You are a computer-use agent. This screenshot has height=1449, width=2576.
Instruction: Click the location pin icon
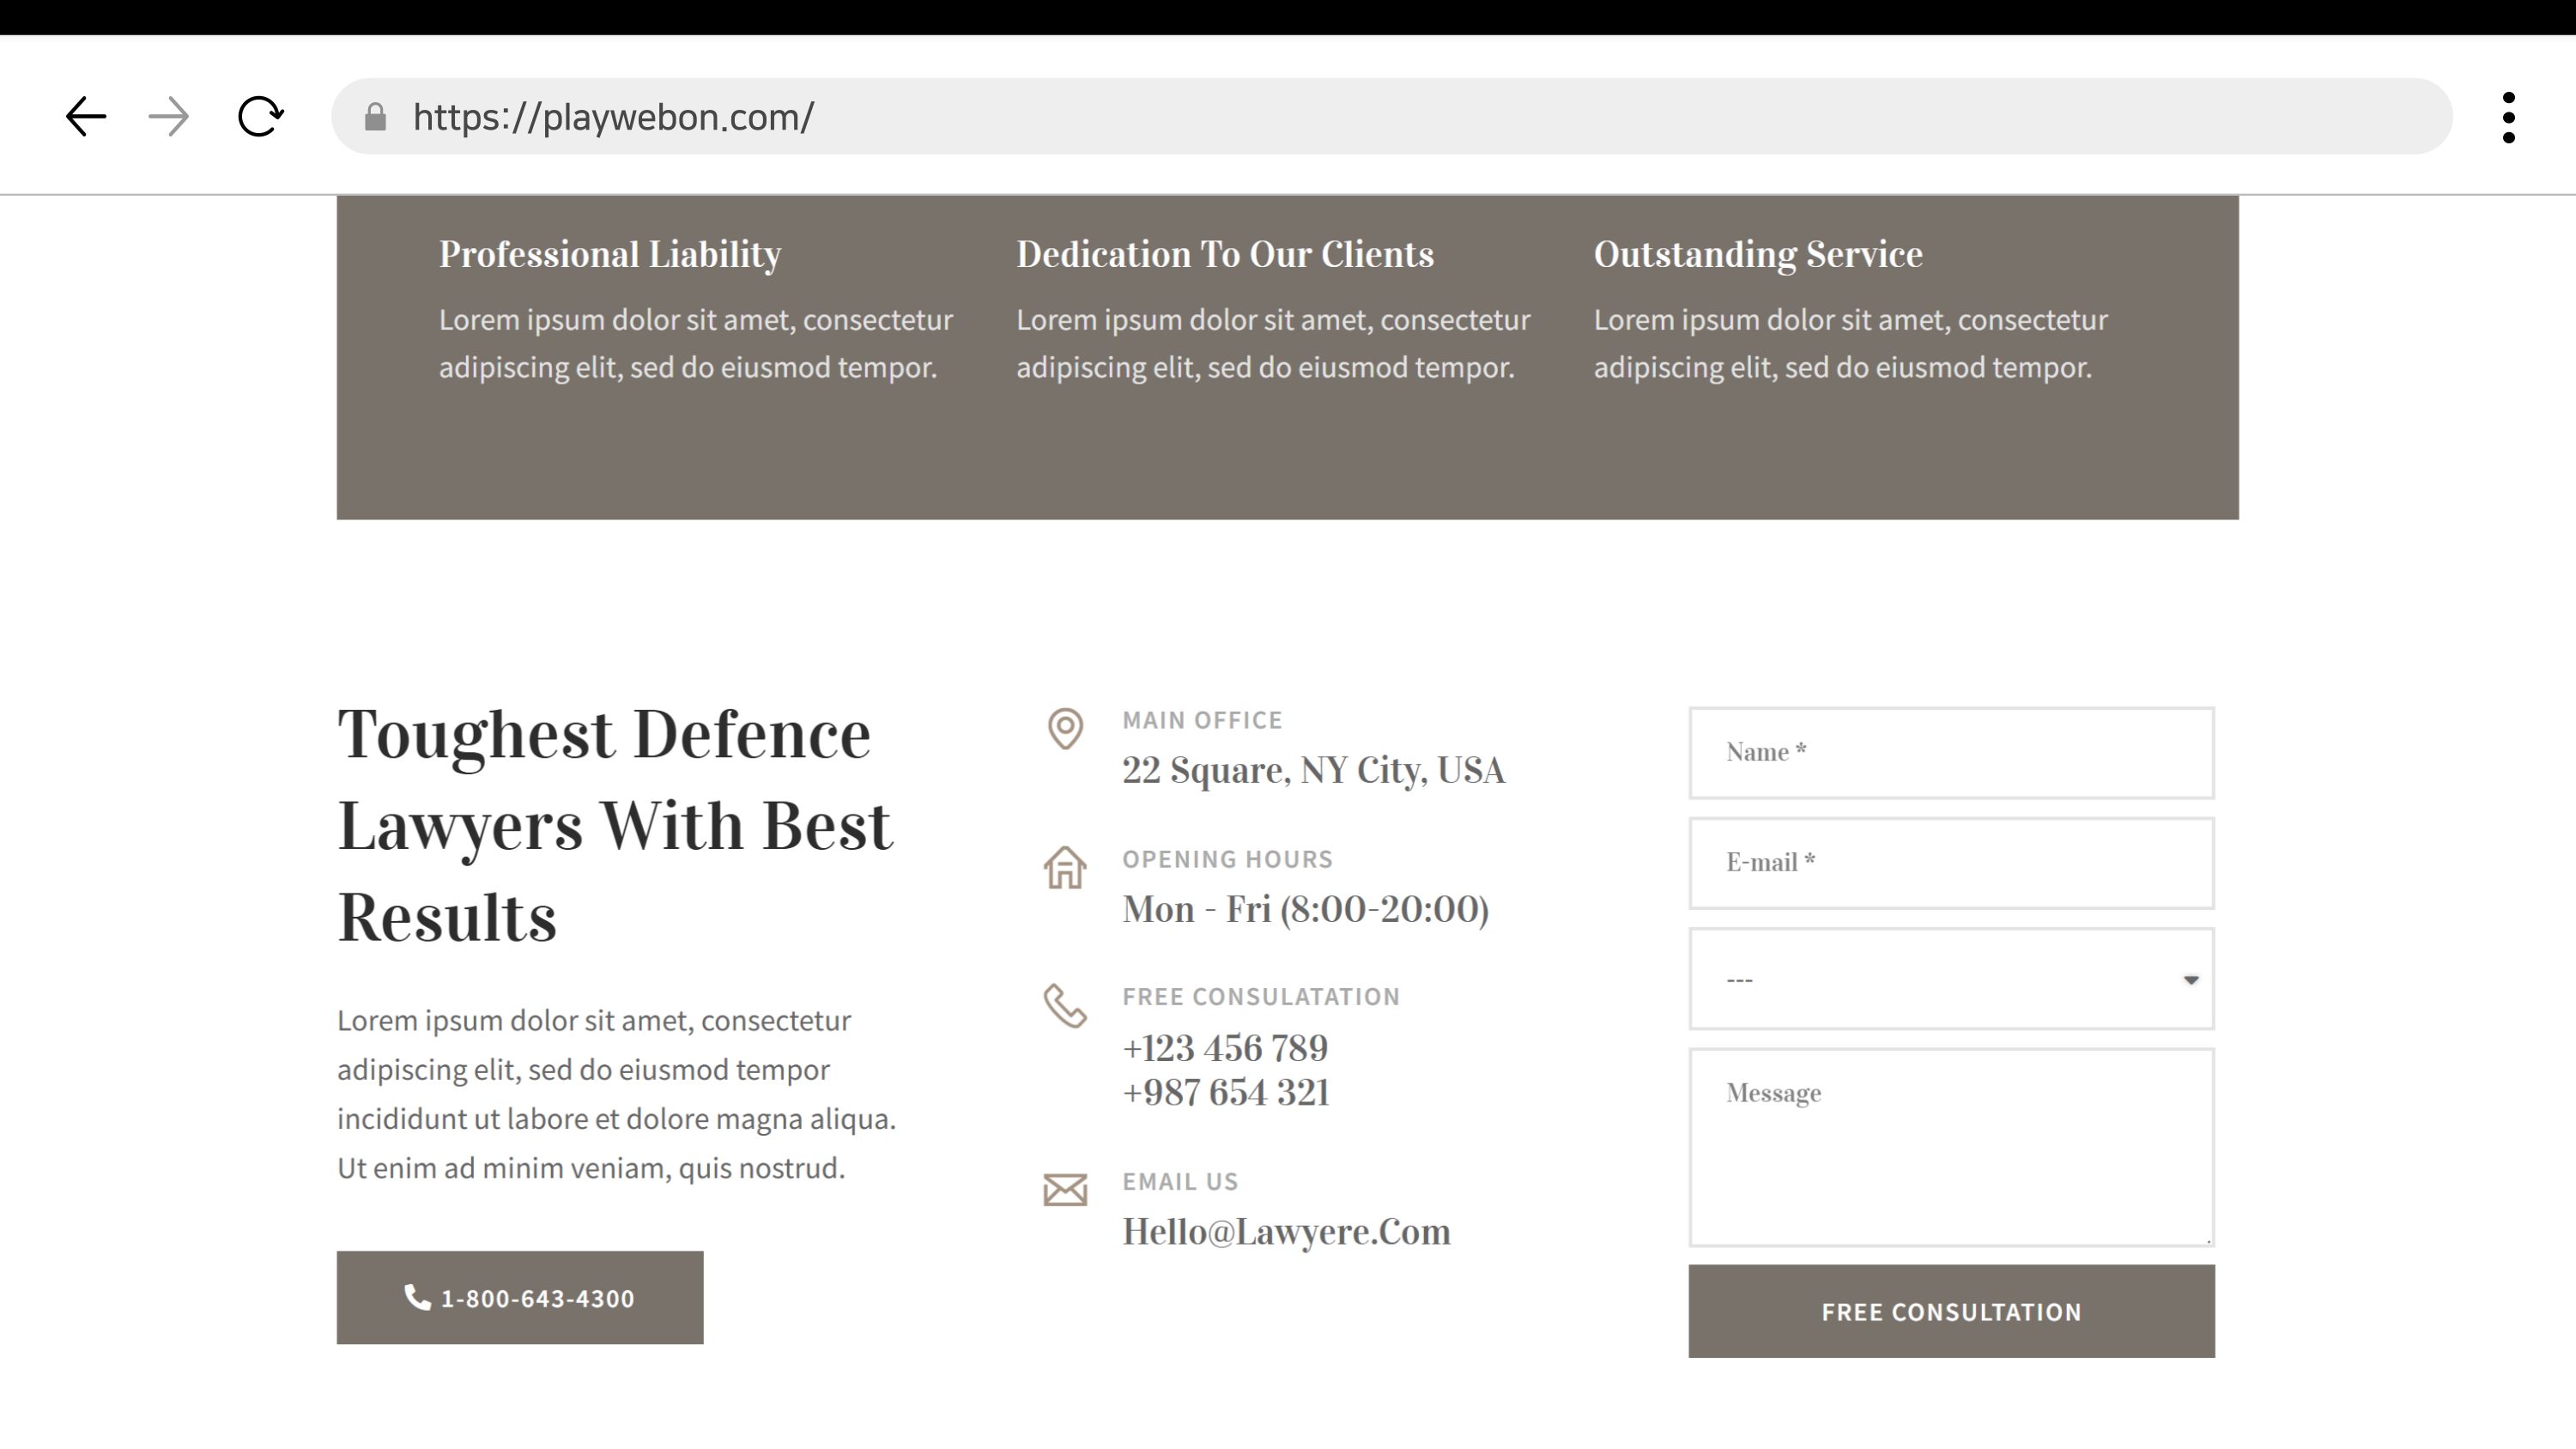pyautogui.click(x=1065, y=728)
